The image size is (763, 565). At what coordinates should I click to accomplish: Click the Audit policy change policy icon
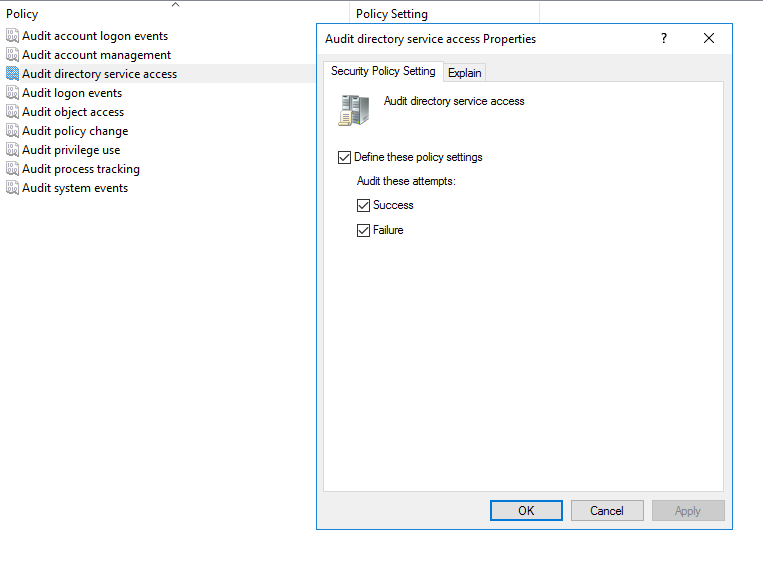(x=12, y=130)
